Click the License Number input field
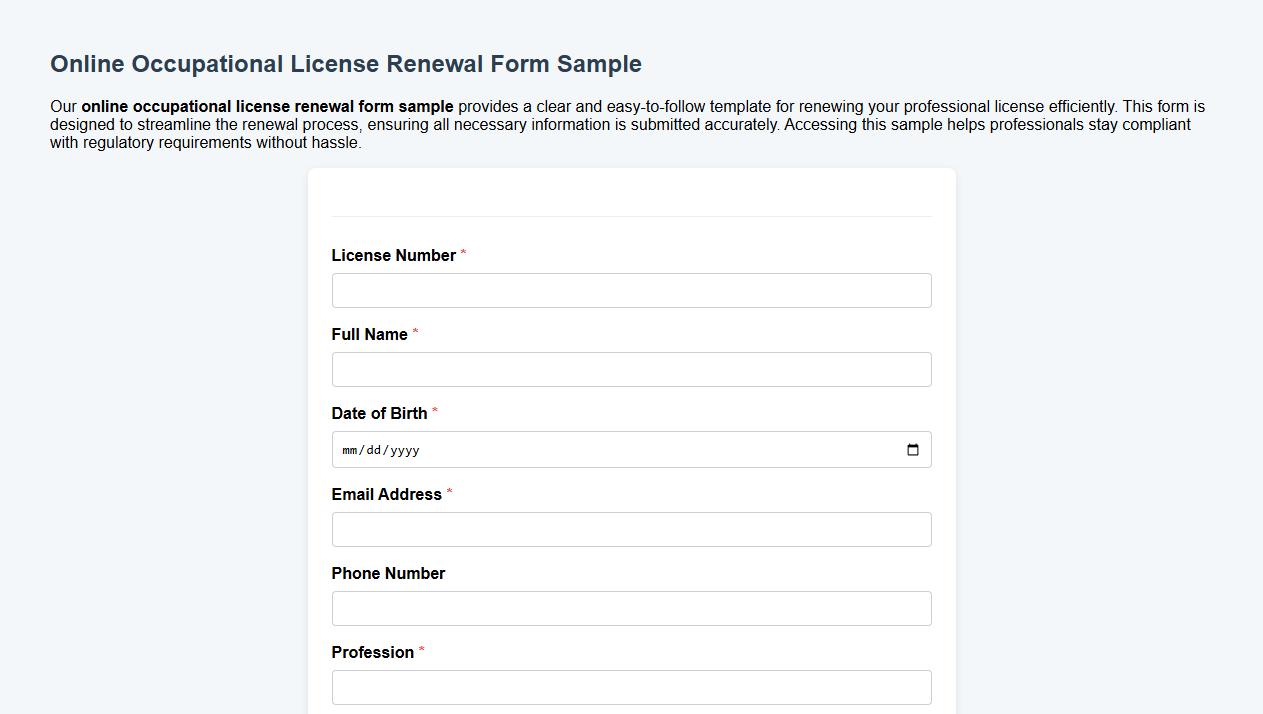This screenshot has width=1263, height=714. [x=631, y=290]
